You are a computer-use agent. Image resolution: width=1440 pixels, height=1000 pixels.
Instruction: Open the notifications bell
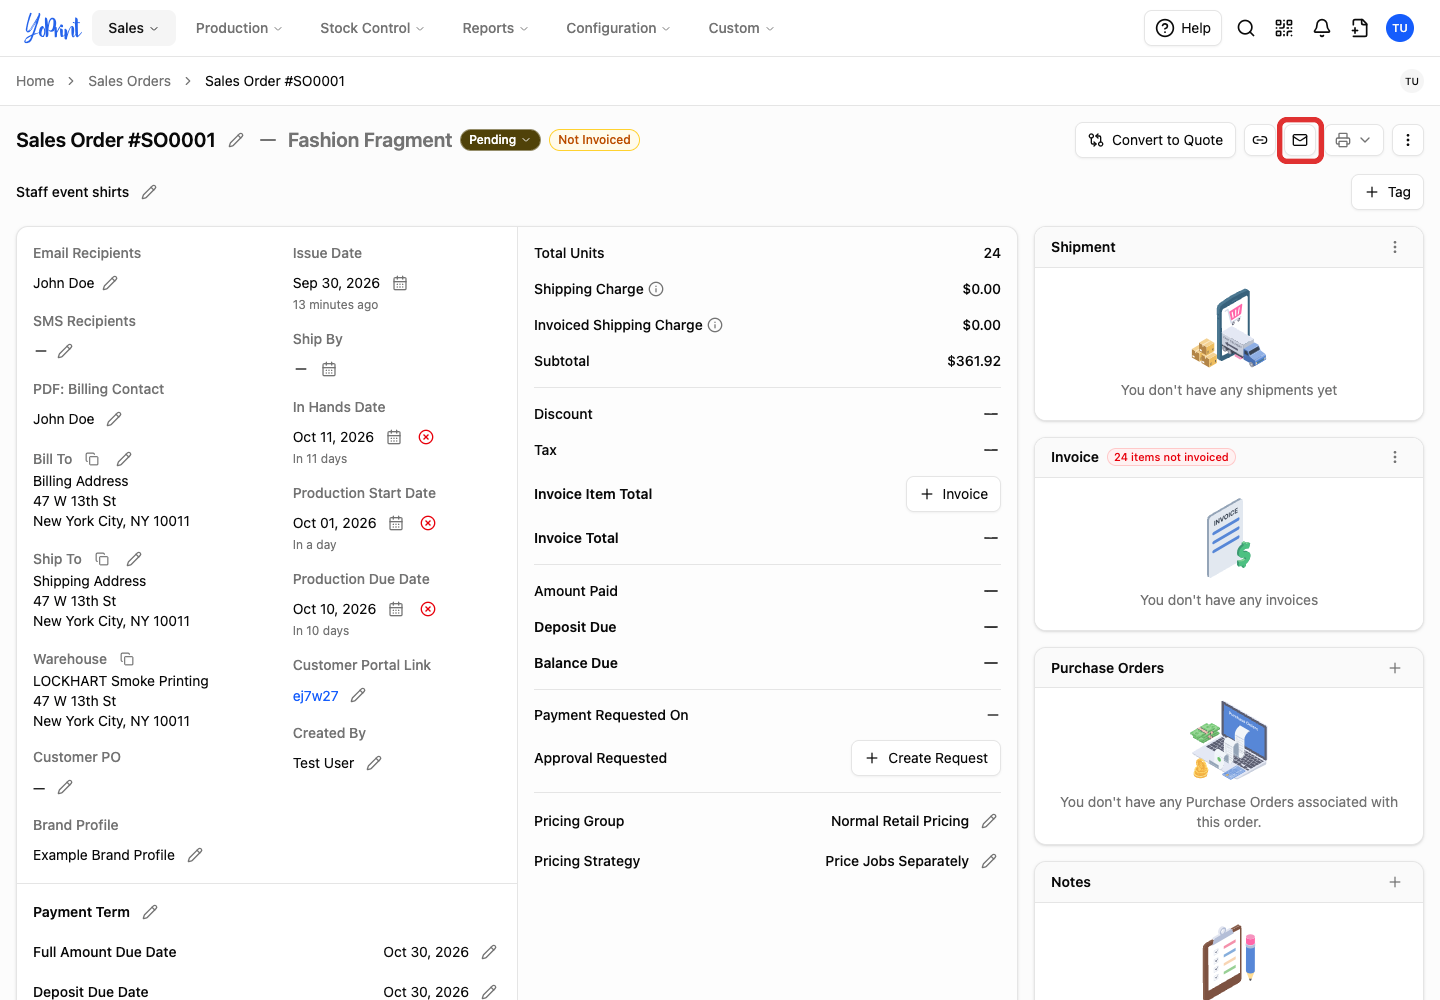[1322, 28]
